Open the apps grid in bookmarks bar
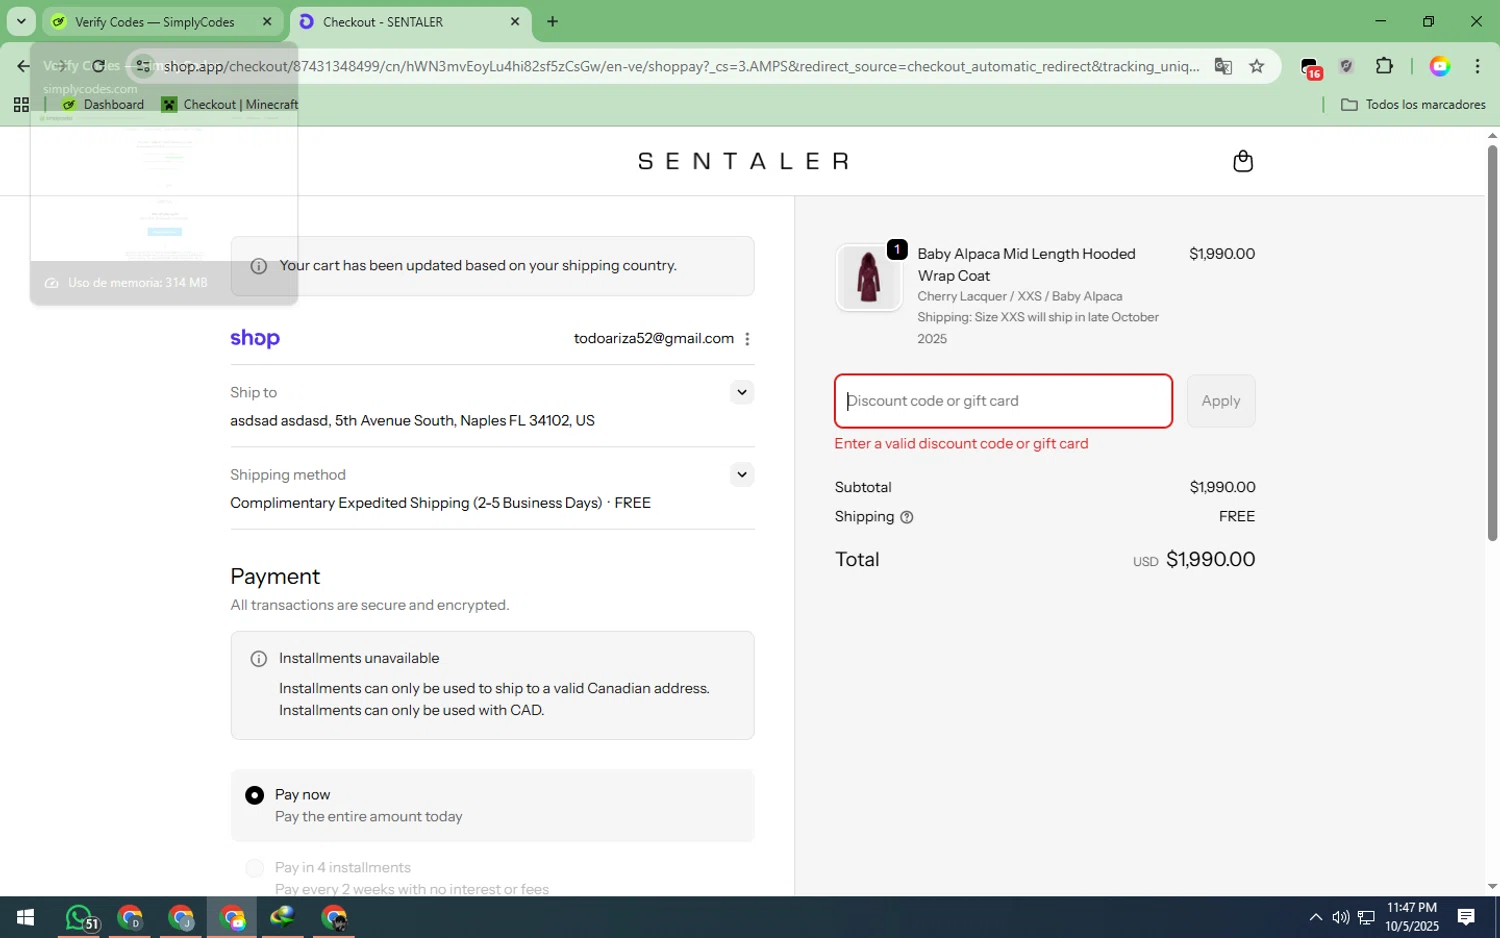The width and height of the screenshot is (1500, 938). [21, 104]
